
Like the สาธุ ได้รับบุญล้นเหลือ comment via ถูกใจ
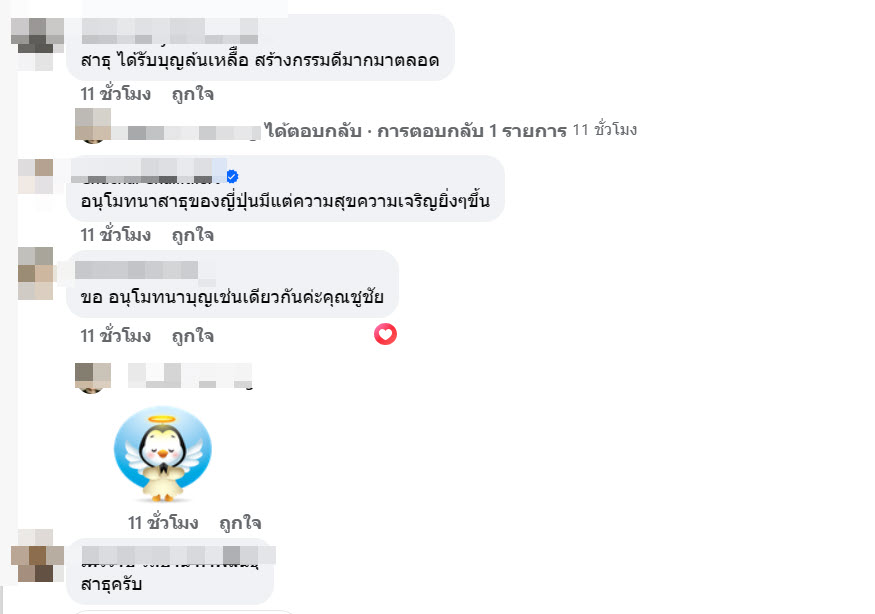[x=193, y=94]
